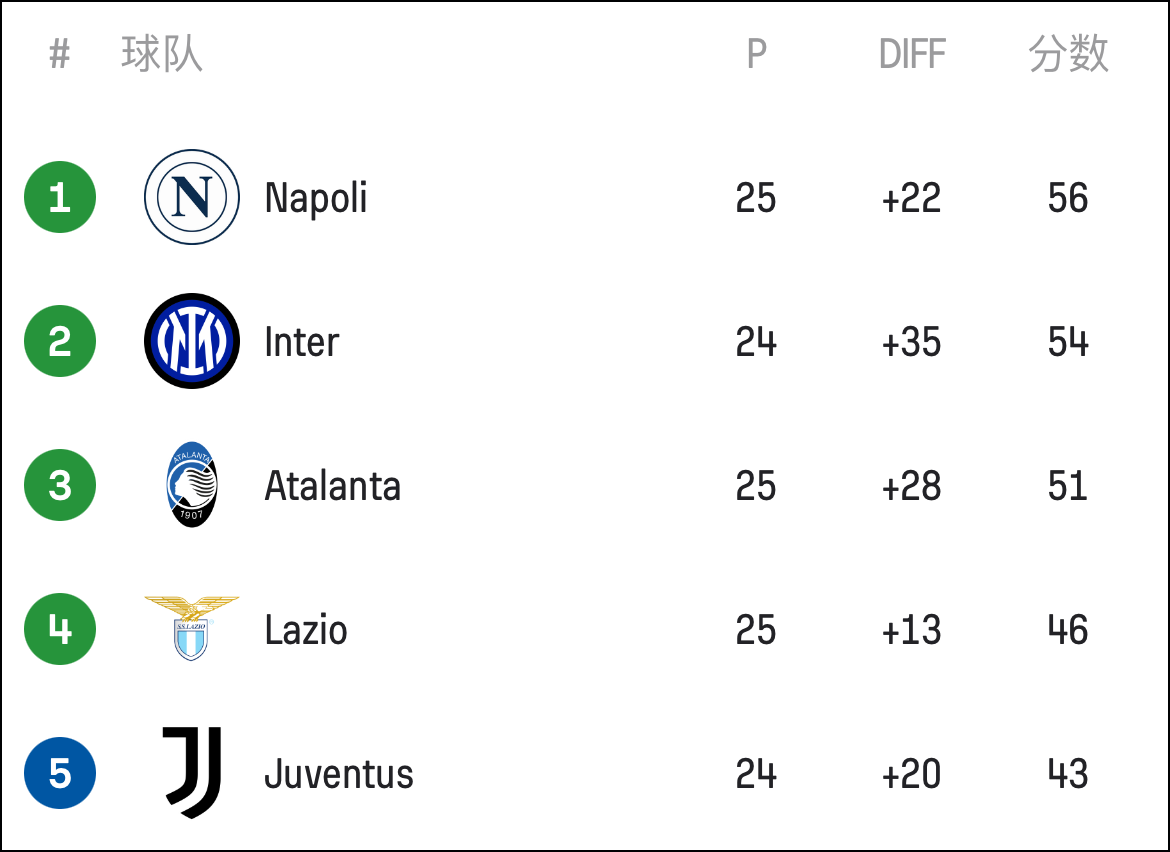Open the Juventus team name link
The image size is (1170, 852).
click(x=339, y=774)
